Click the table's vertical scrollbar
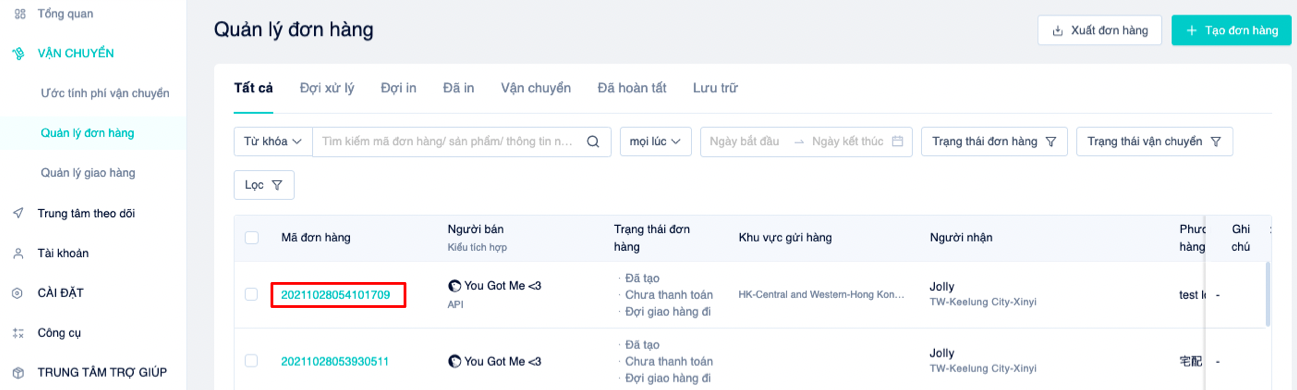Viewport: 1297px width, 390px height. coord(1269,294)
